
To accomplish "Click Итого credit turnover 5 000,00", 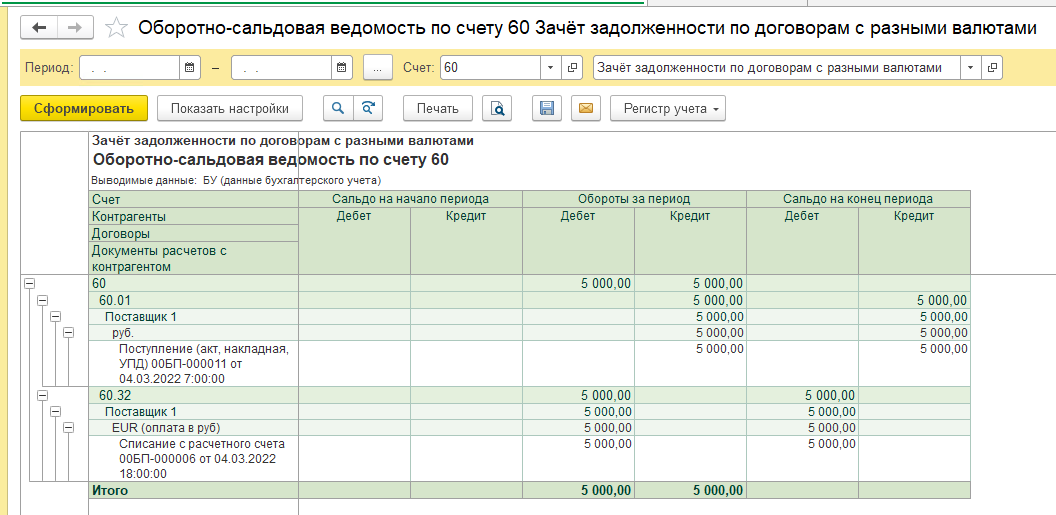I will click(717, 490).
